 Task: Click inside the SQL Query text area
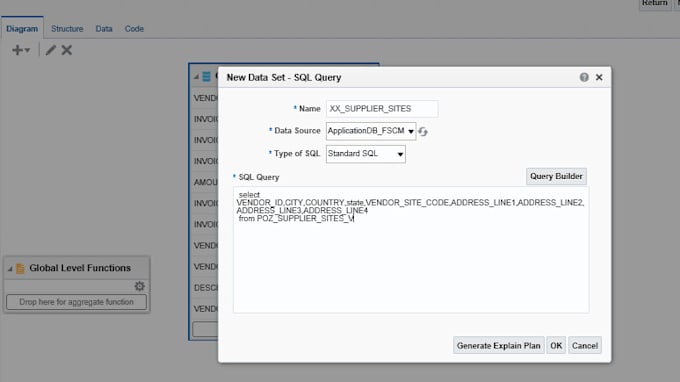[411, 250]
